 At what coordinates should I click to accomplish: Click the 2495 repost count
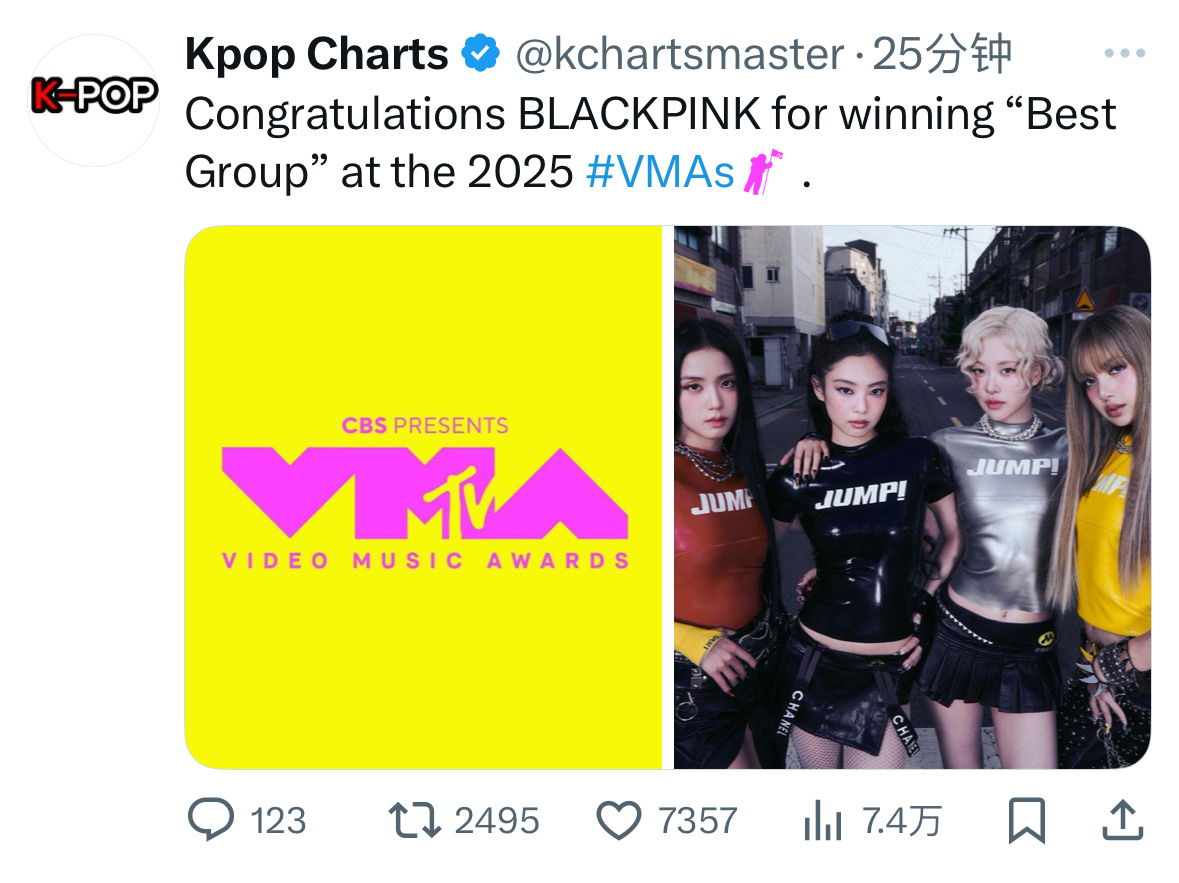pyautogui.click(x=497, y=821)
